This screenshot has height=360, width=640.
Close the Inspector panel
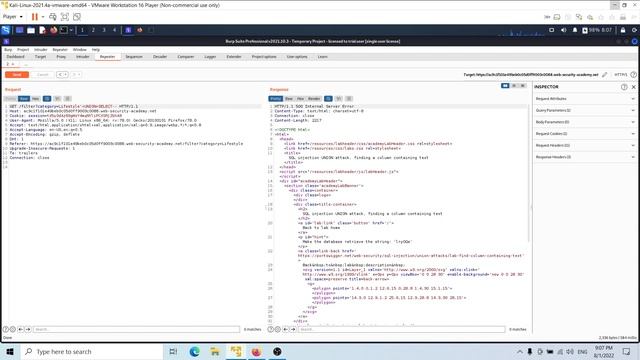(633, 87)
